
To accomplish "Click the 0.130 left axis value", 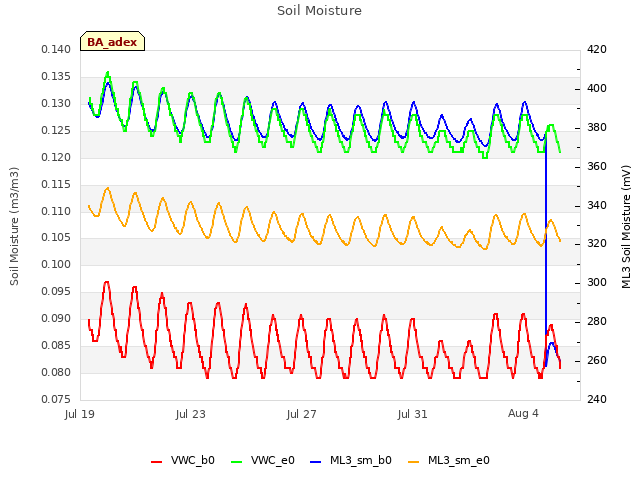I will coord(56,103).
